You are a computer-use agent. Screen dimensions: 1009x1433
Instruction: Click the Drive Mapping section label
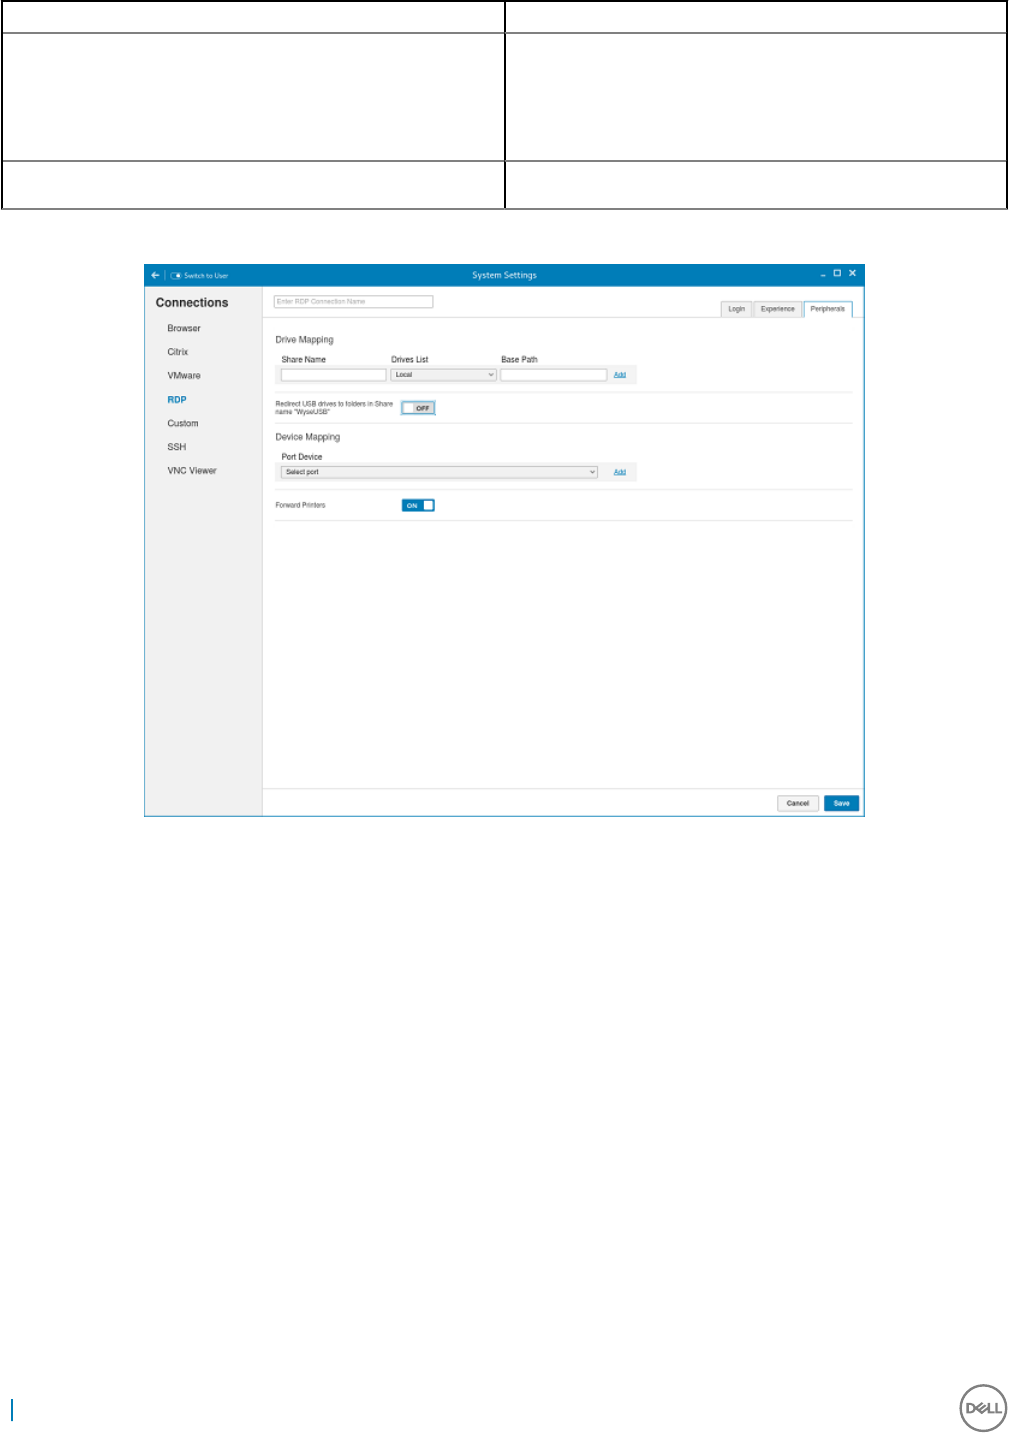pos(305,340)
